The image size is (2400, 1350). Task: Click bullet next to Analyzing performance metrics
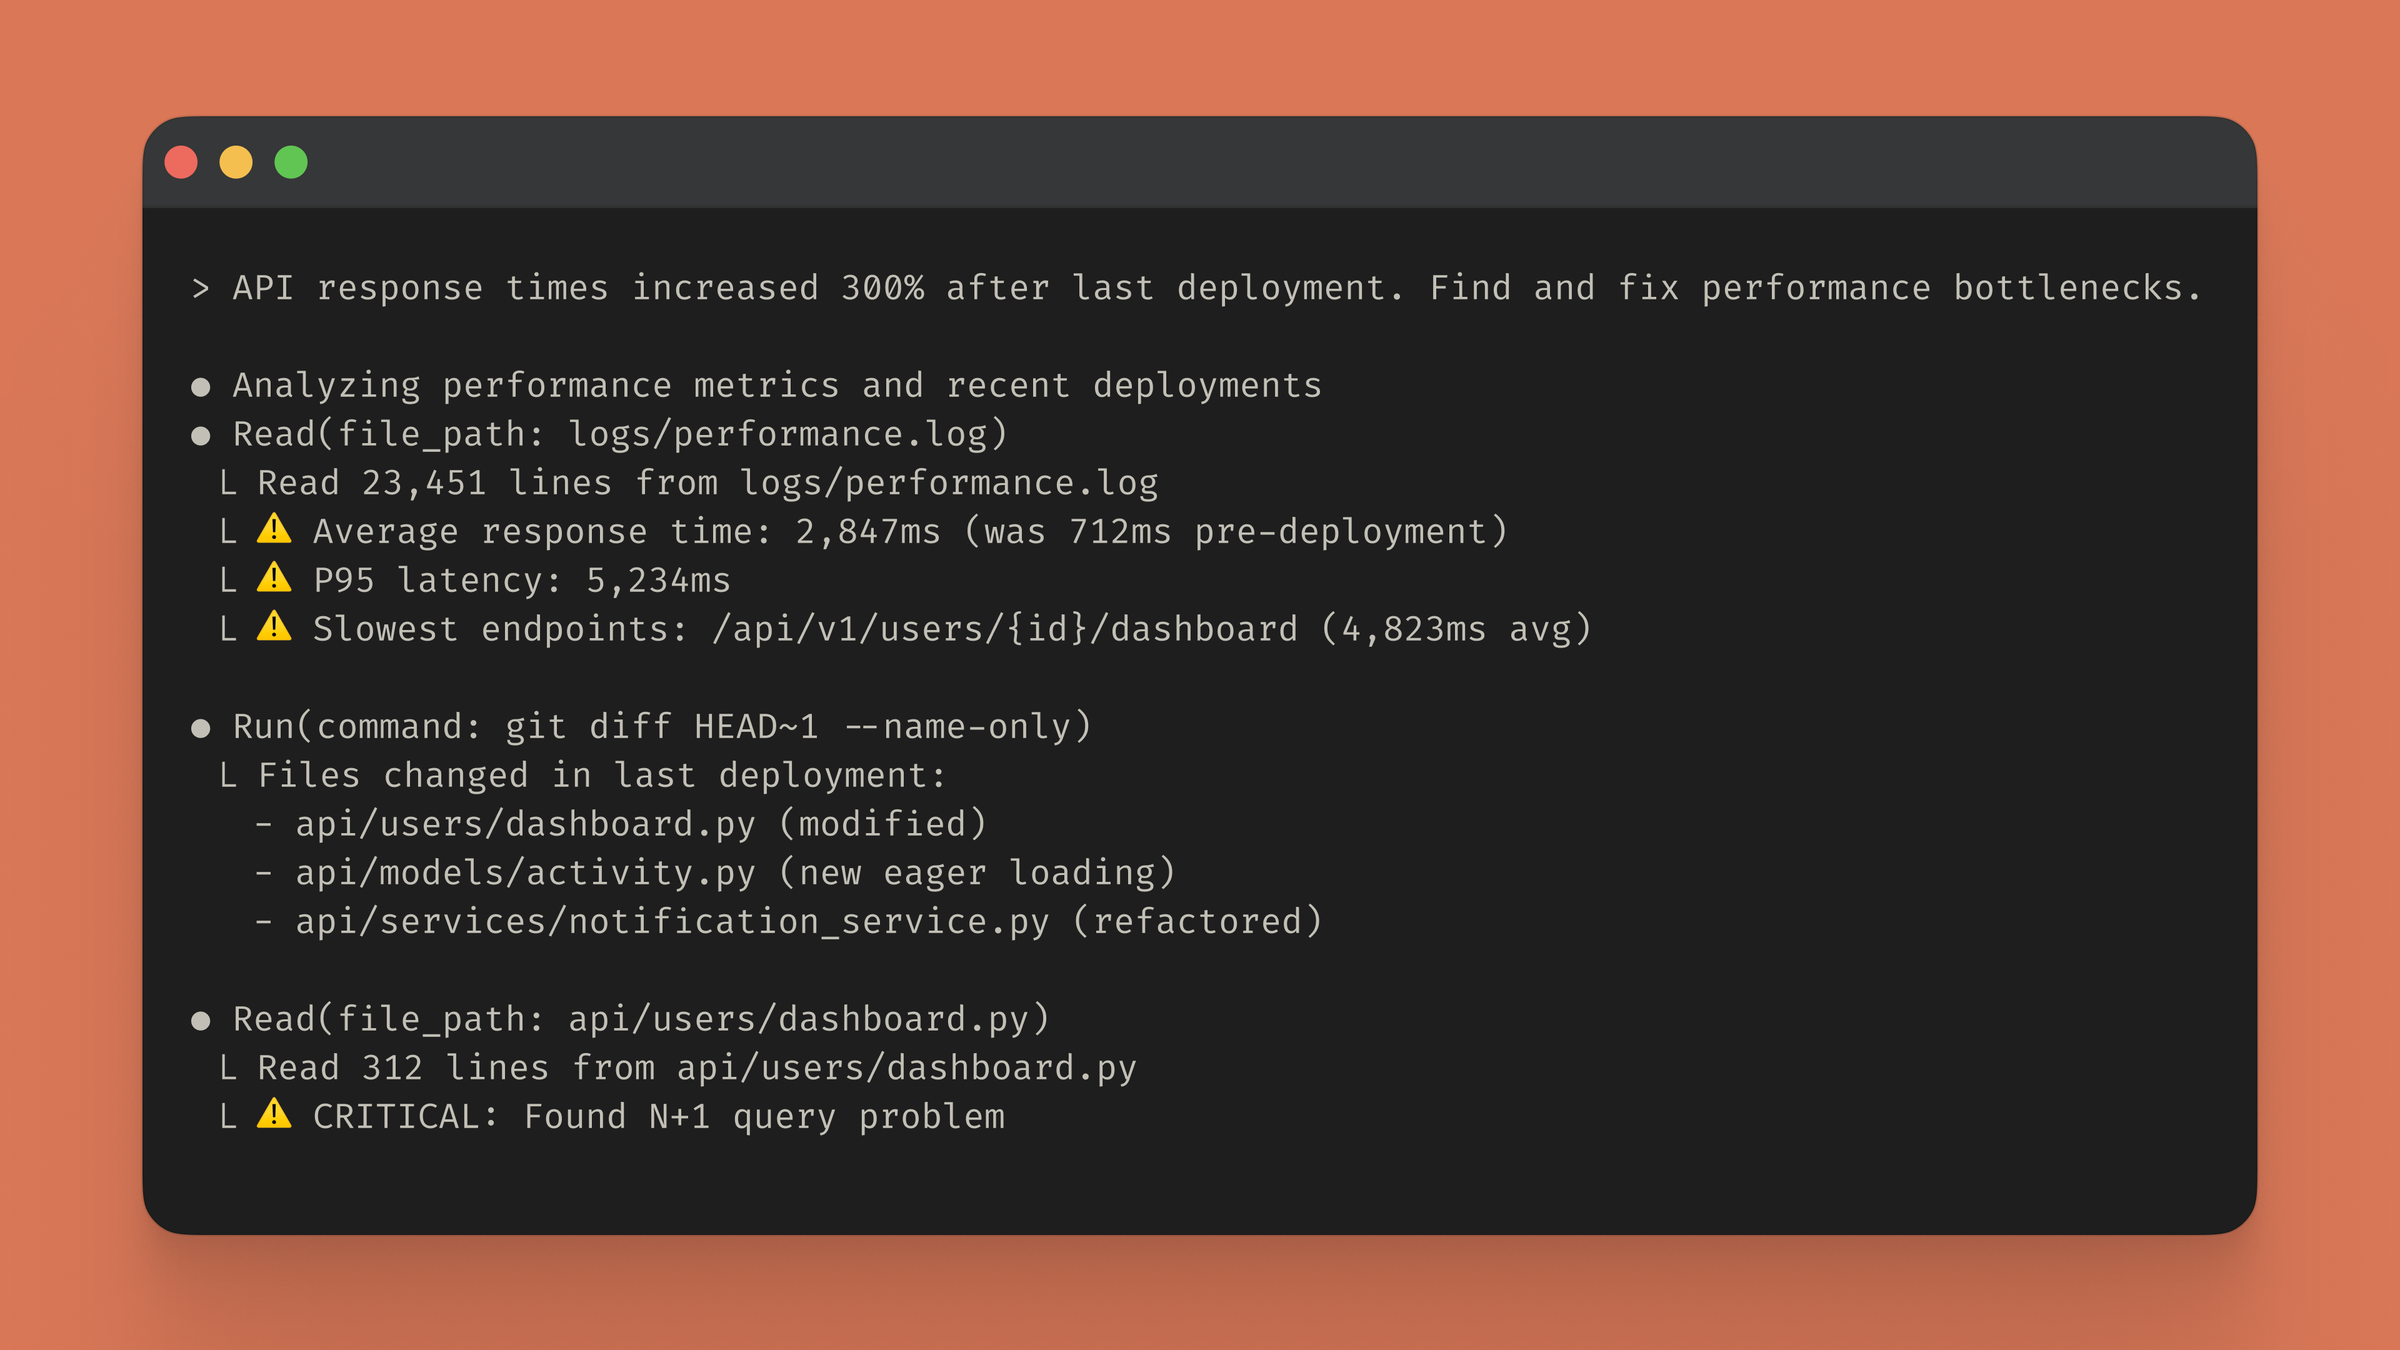point(201,387)
